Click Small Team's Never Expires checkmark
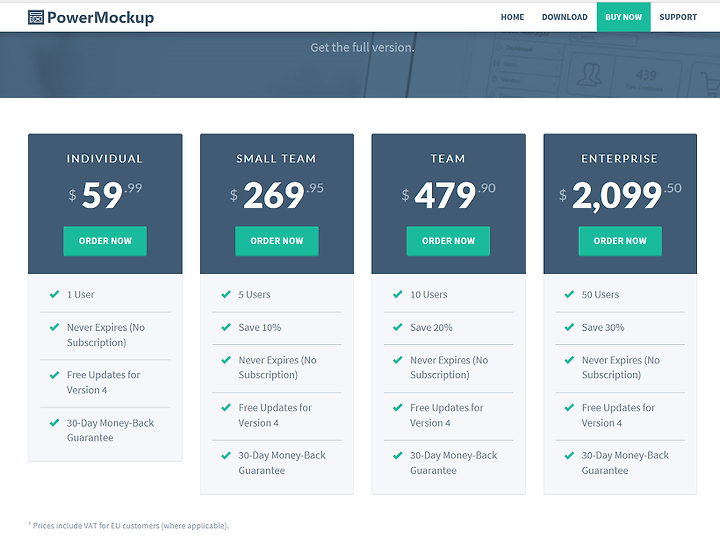This screenshot has height=539, width=720. coord(226,360)
